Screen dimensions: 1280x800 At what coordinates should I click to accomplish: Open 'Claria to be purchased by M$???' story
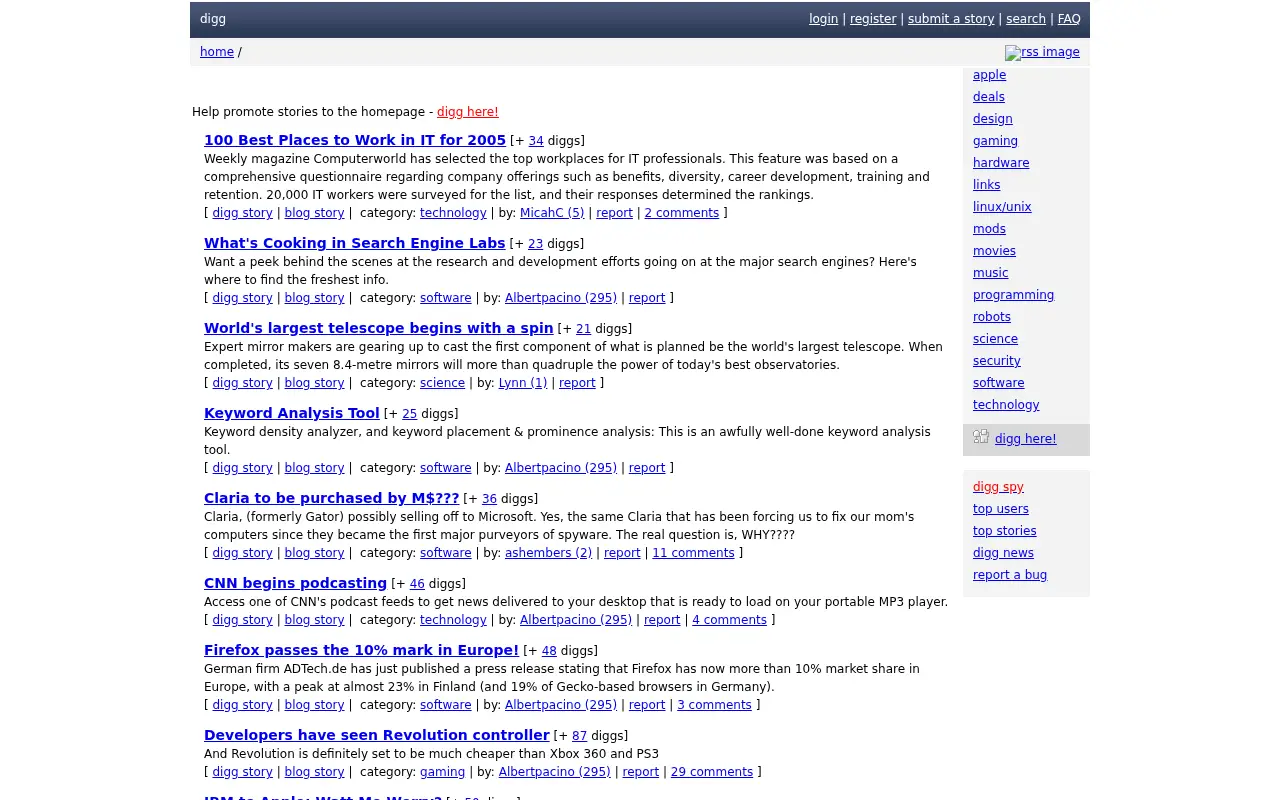click(x=332, y=498)
